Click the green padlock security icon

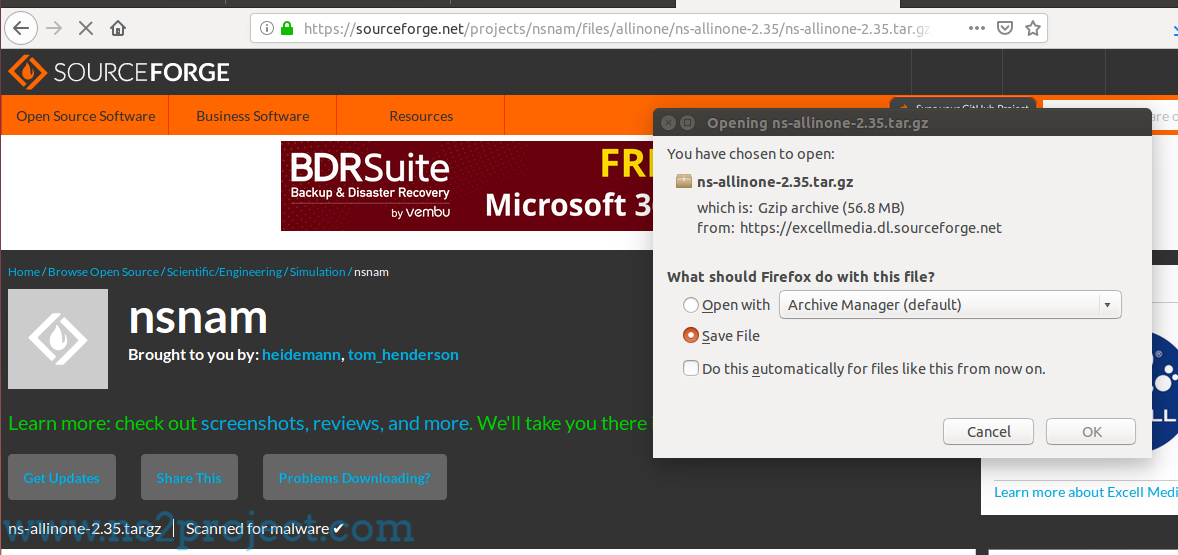point(286,29)
